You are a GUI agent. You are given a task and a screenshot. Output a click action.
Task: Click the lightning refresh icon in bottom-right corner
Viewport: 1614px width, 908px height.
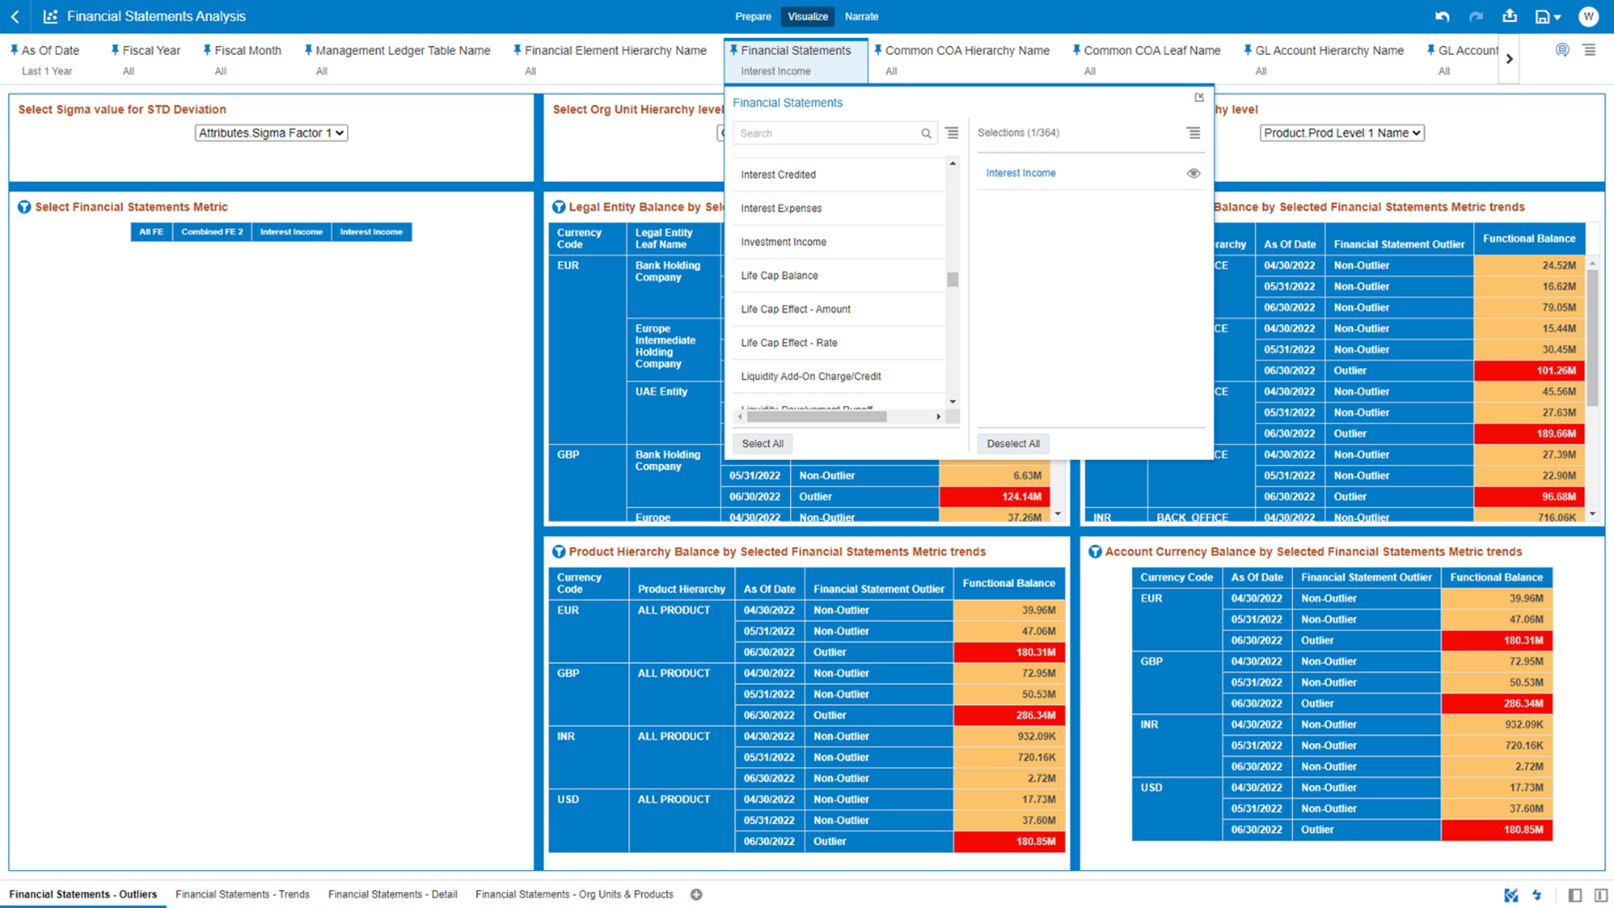coord(1538,894)
